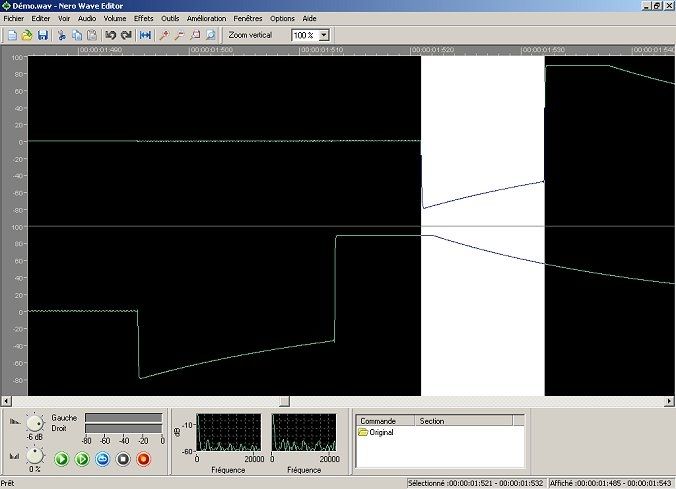The height and width of the screenshot is (489, 676).
Task: Adjust the 0 % balance knob
Action: coord(35,455)
